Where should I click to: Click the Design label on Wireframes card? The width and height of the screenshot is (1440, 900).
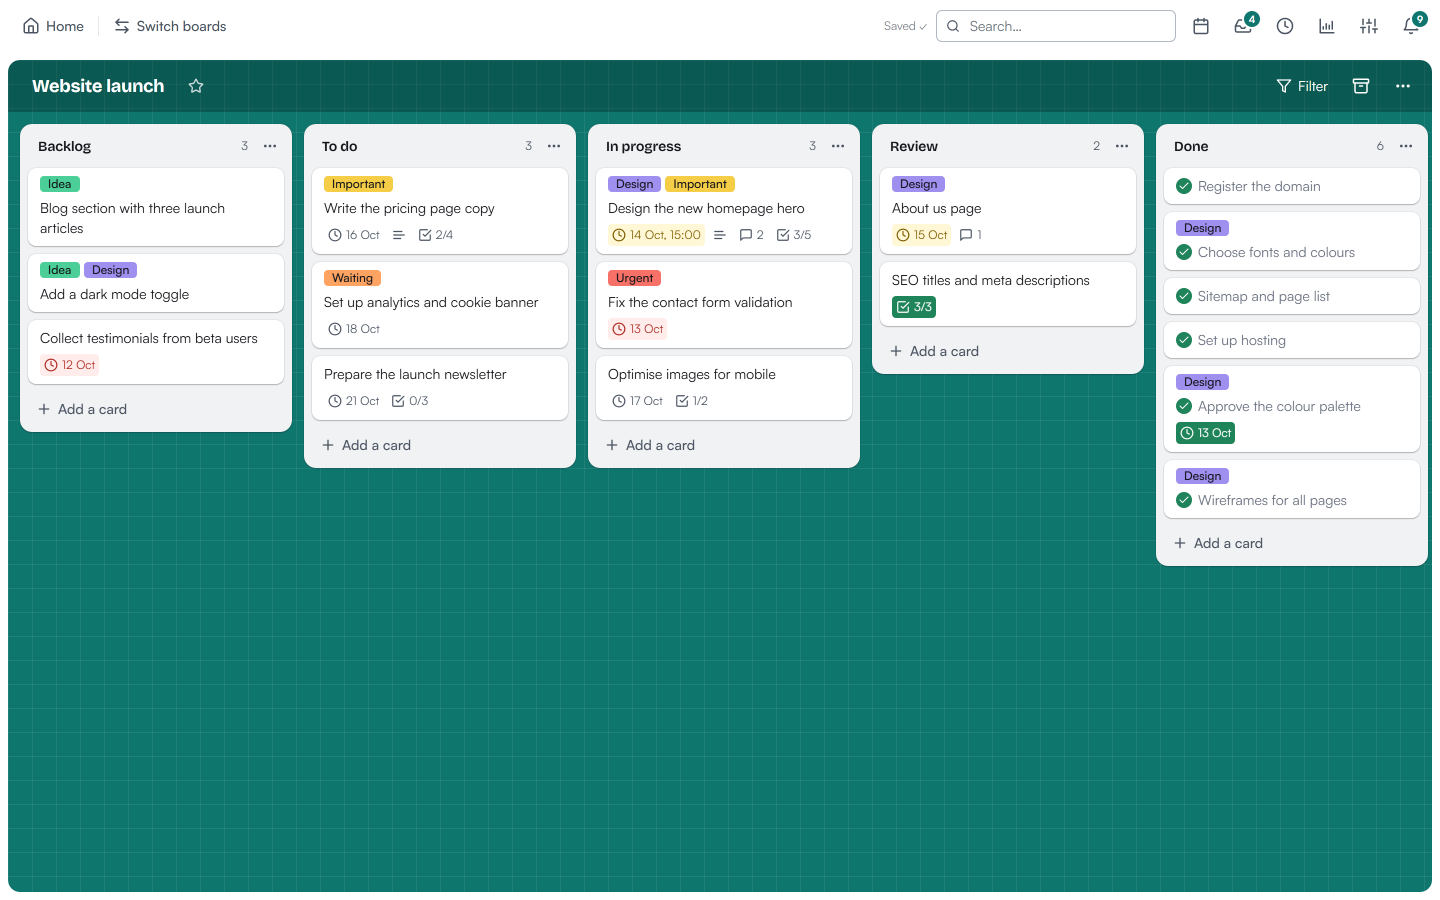pyautogui.click(x=1202, y=476)
